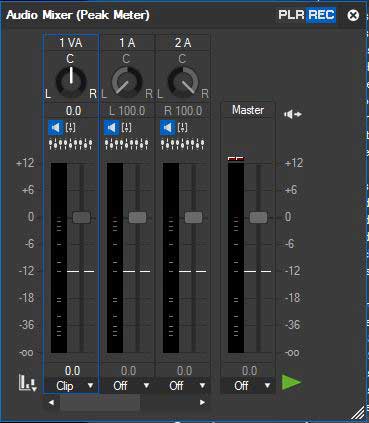The width and height of the screenshot is (369, 423).
Task: Select the 1 A track header
Action: [127, 43]
